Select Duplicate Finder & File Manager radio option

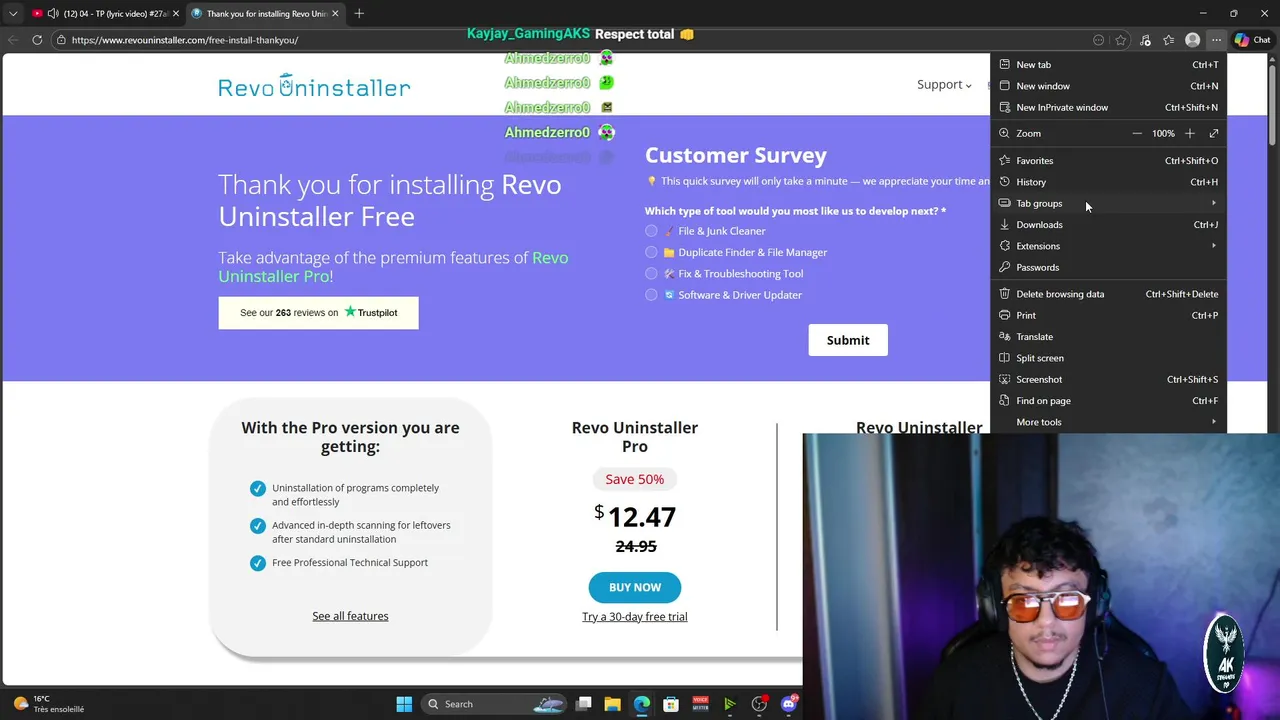click(x=651, y=252)
